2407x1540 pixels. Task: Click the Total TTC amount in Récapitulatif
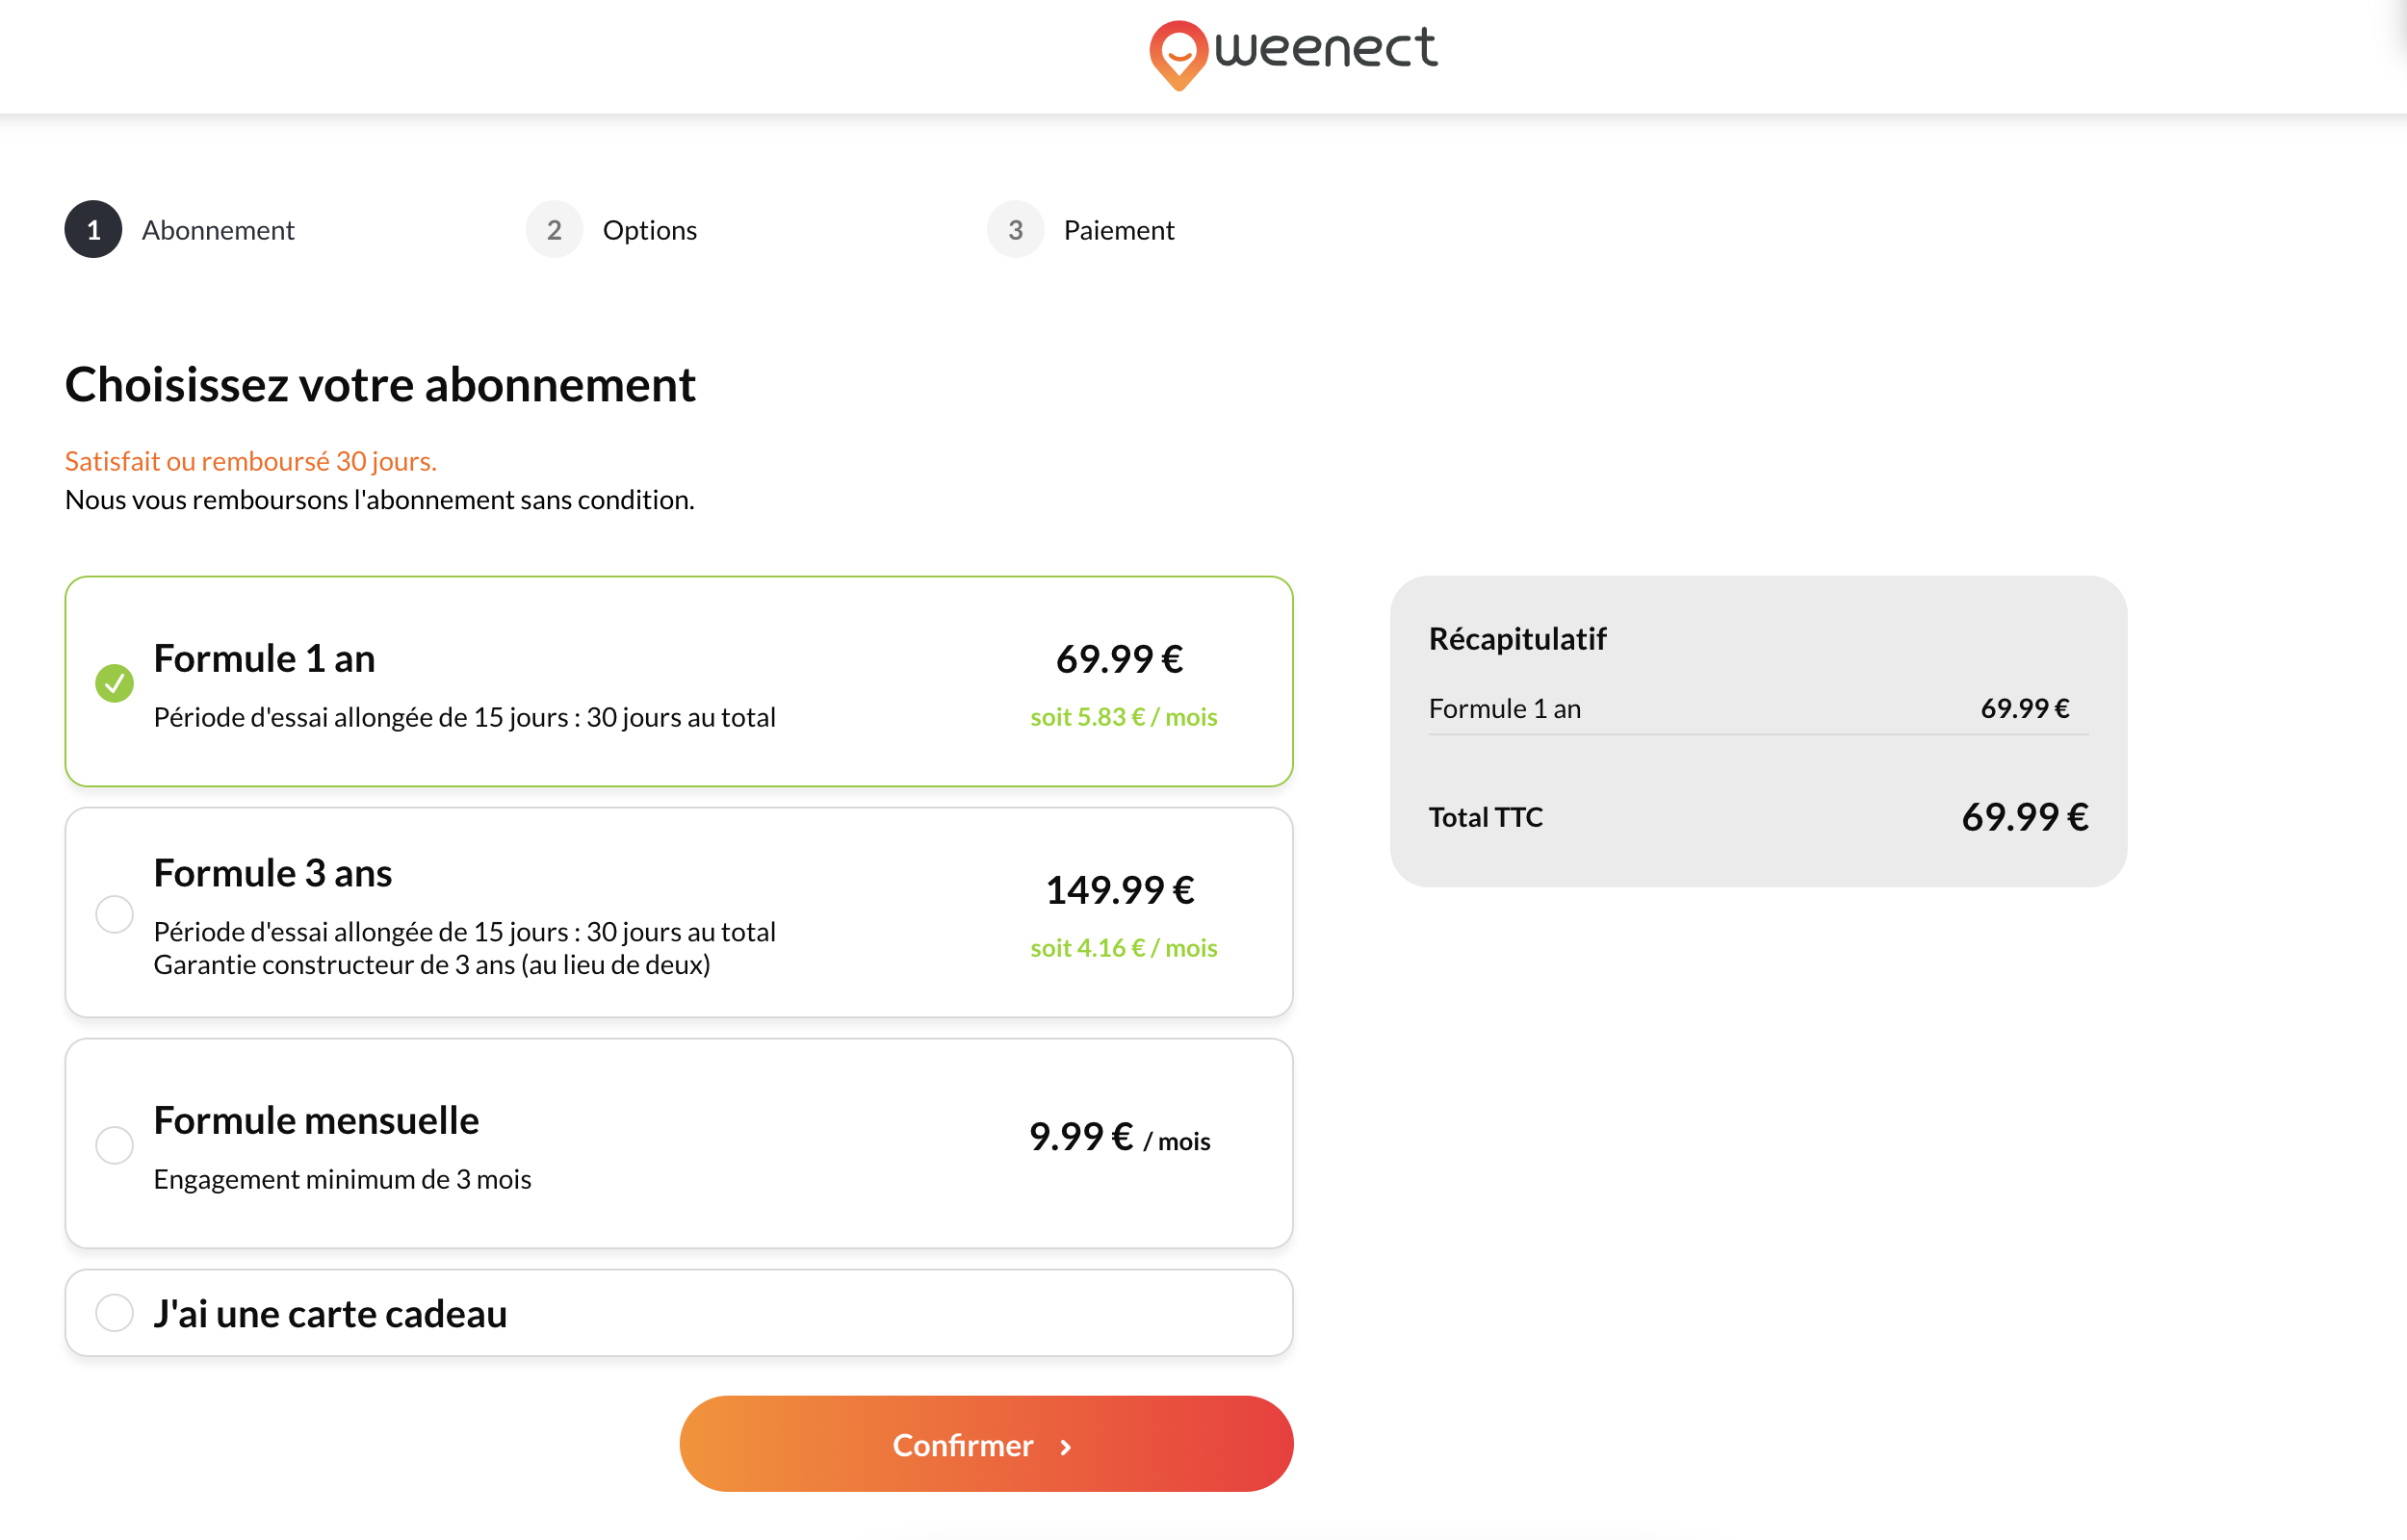2024,817
